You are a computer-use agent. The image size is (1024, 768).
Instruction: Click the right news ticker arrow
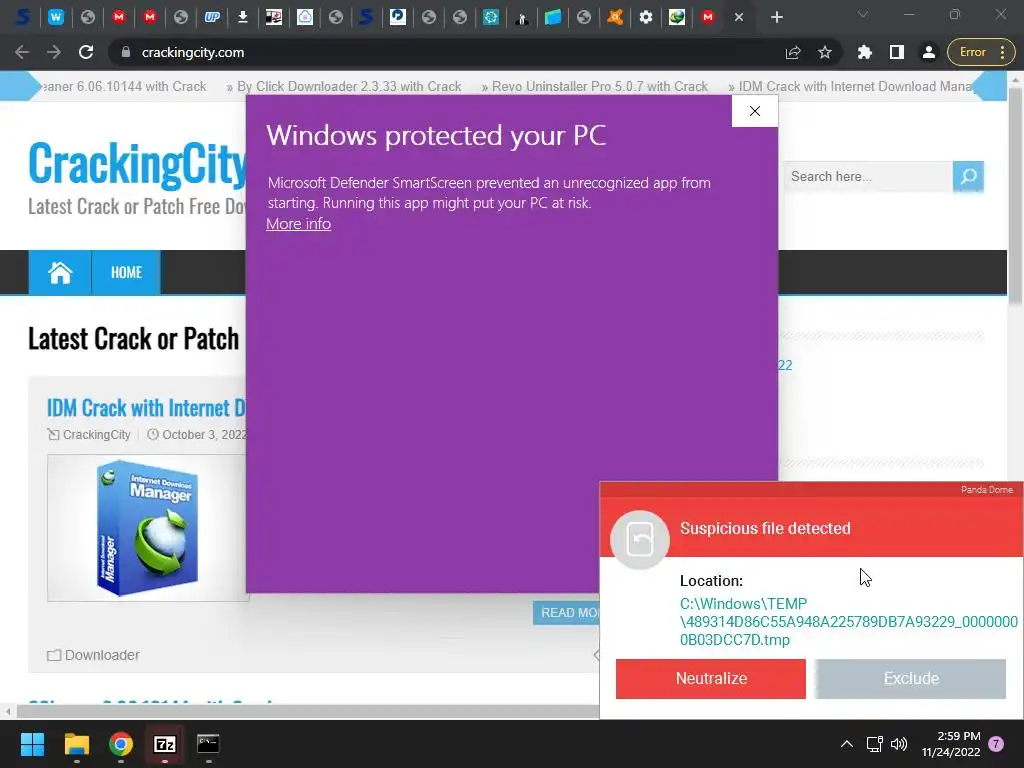(989, 86)
